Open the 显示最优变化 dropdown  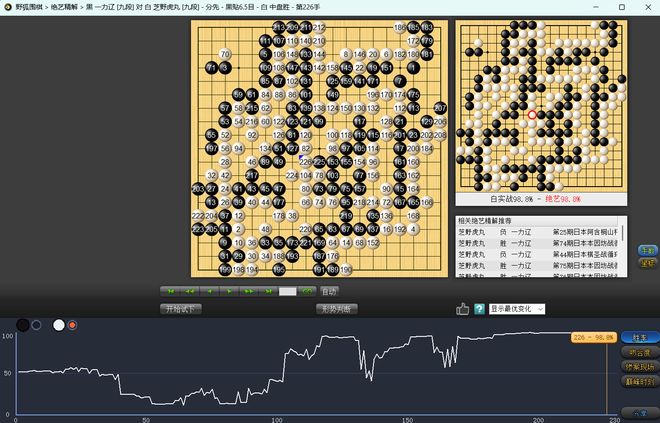[517, 309]
